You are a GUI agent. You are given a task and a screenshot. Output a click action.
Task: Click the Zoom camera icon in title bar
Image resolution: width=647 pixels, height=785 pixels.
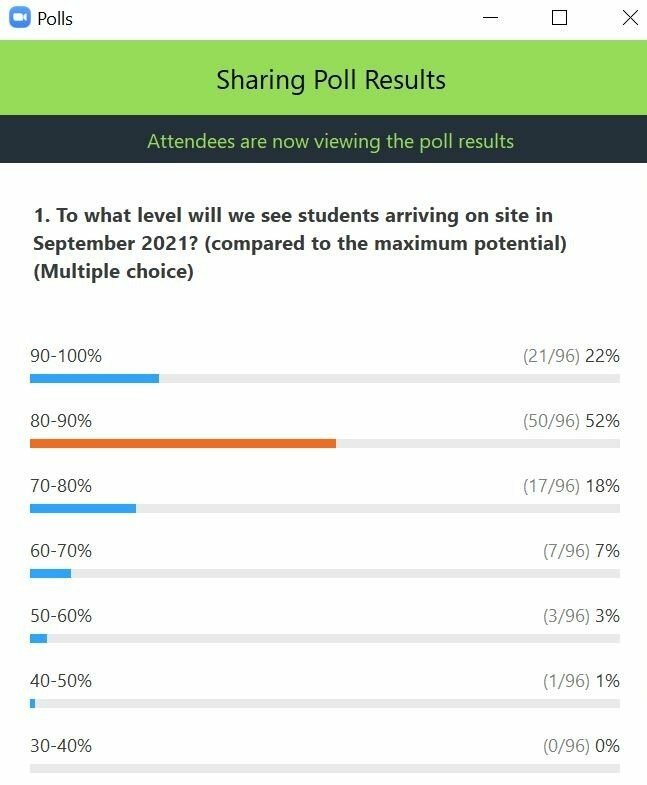click(19, 18)
